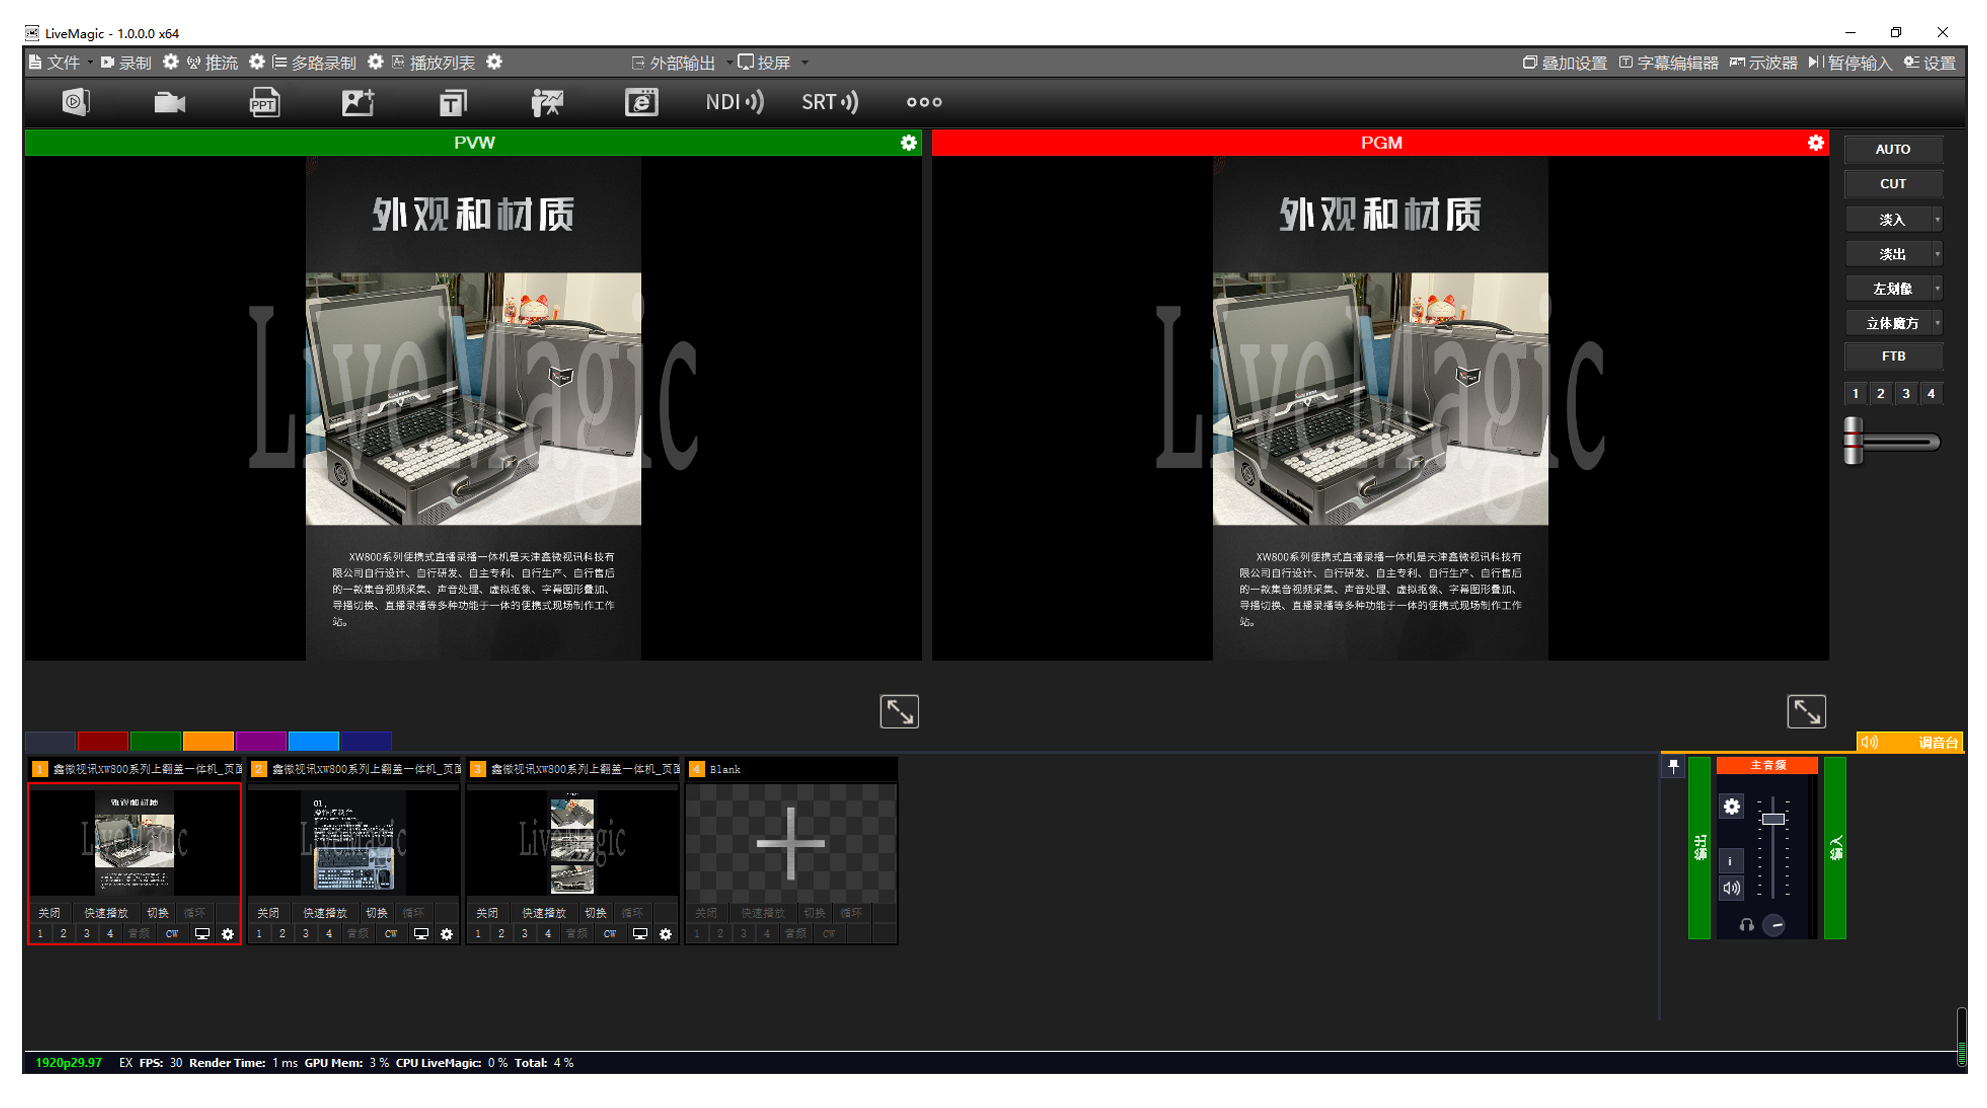This screenshot has height=1108, width=1987.
Task: Add new input in Blank slot
Action: [x=791, y=843]
